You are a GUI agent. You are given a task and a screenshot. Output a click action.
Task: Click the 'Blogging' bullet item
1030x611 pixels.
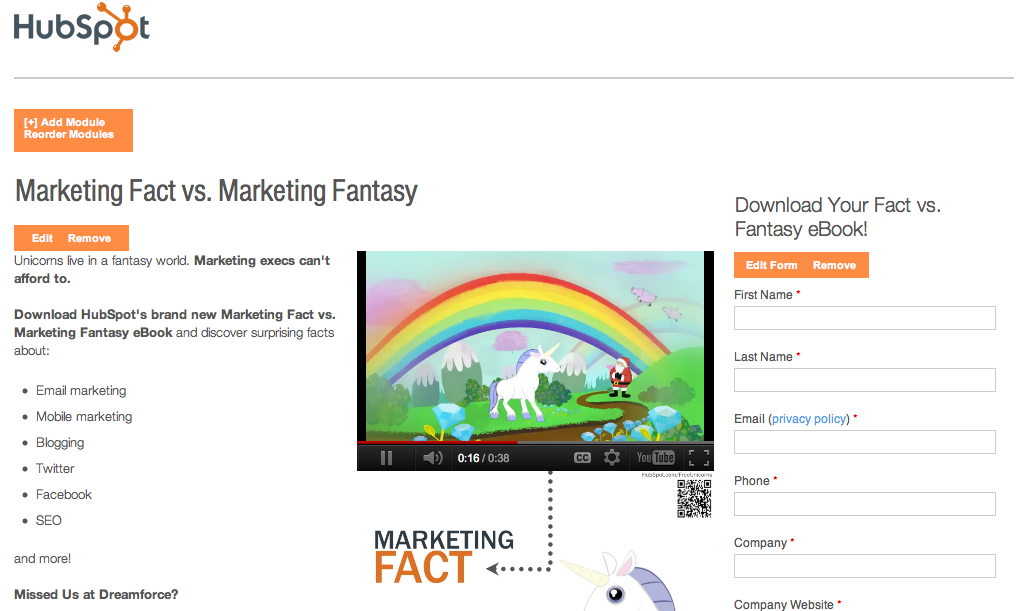60,443
